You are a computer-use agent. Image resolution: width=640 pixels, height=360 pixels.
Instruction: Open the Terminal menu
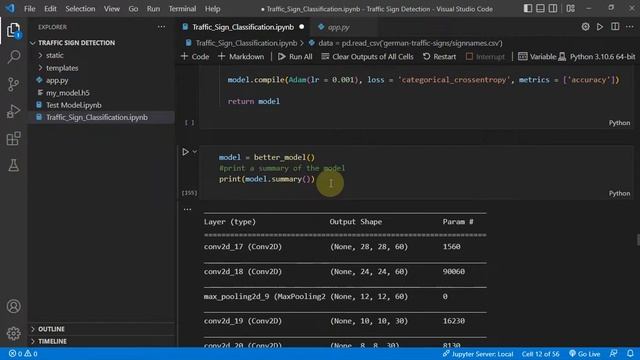[182, 9]
